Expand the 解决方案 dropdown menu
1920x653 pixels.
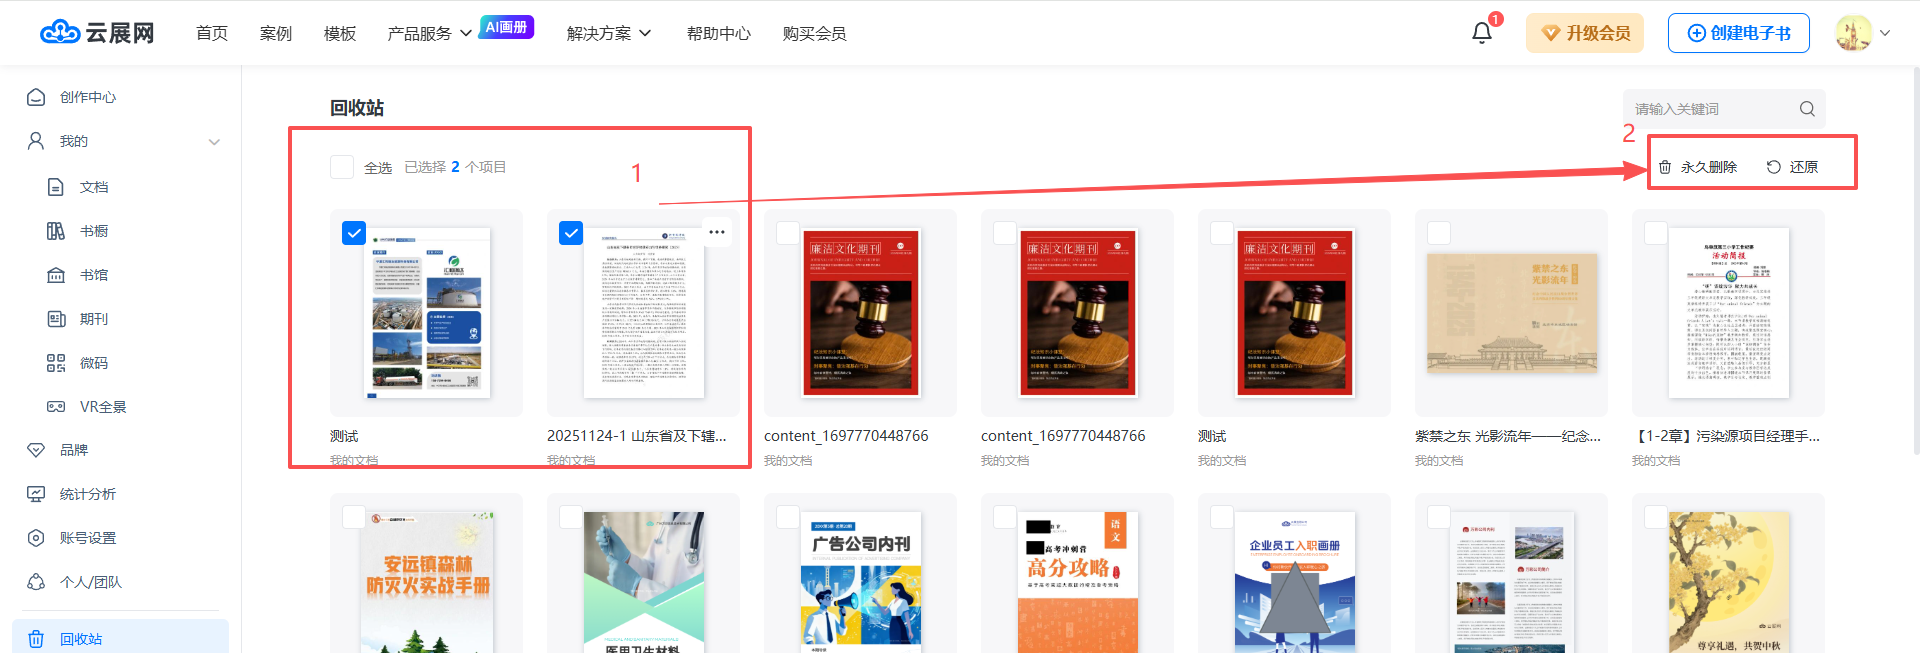(x=608, y=34)
